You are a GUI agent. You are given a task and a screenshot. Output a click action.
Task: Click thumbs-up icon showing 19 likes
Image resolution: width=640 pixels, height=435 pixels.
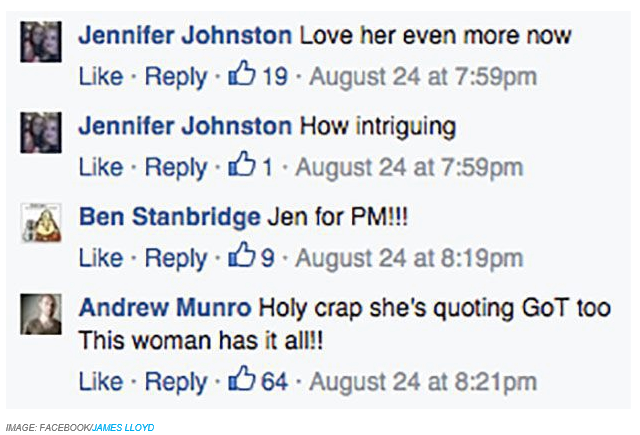242,73
